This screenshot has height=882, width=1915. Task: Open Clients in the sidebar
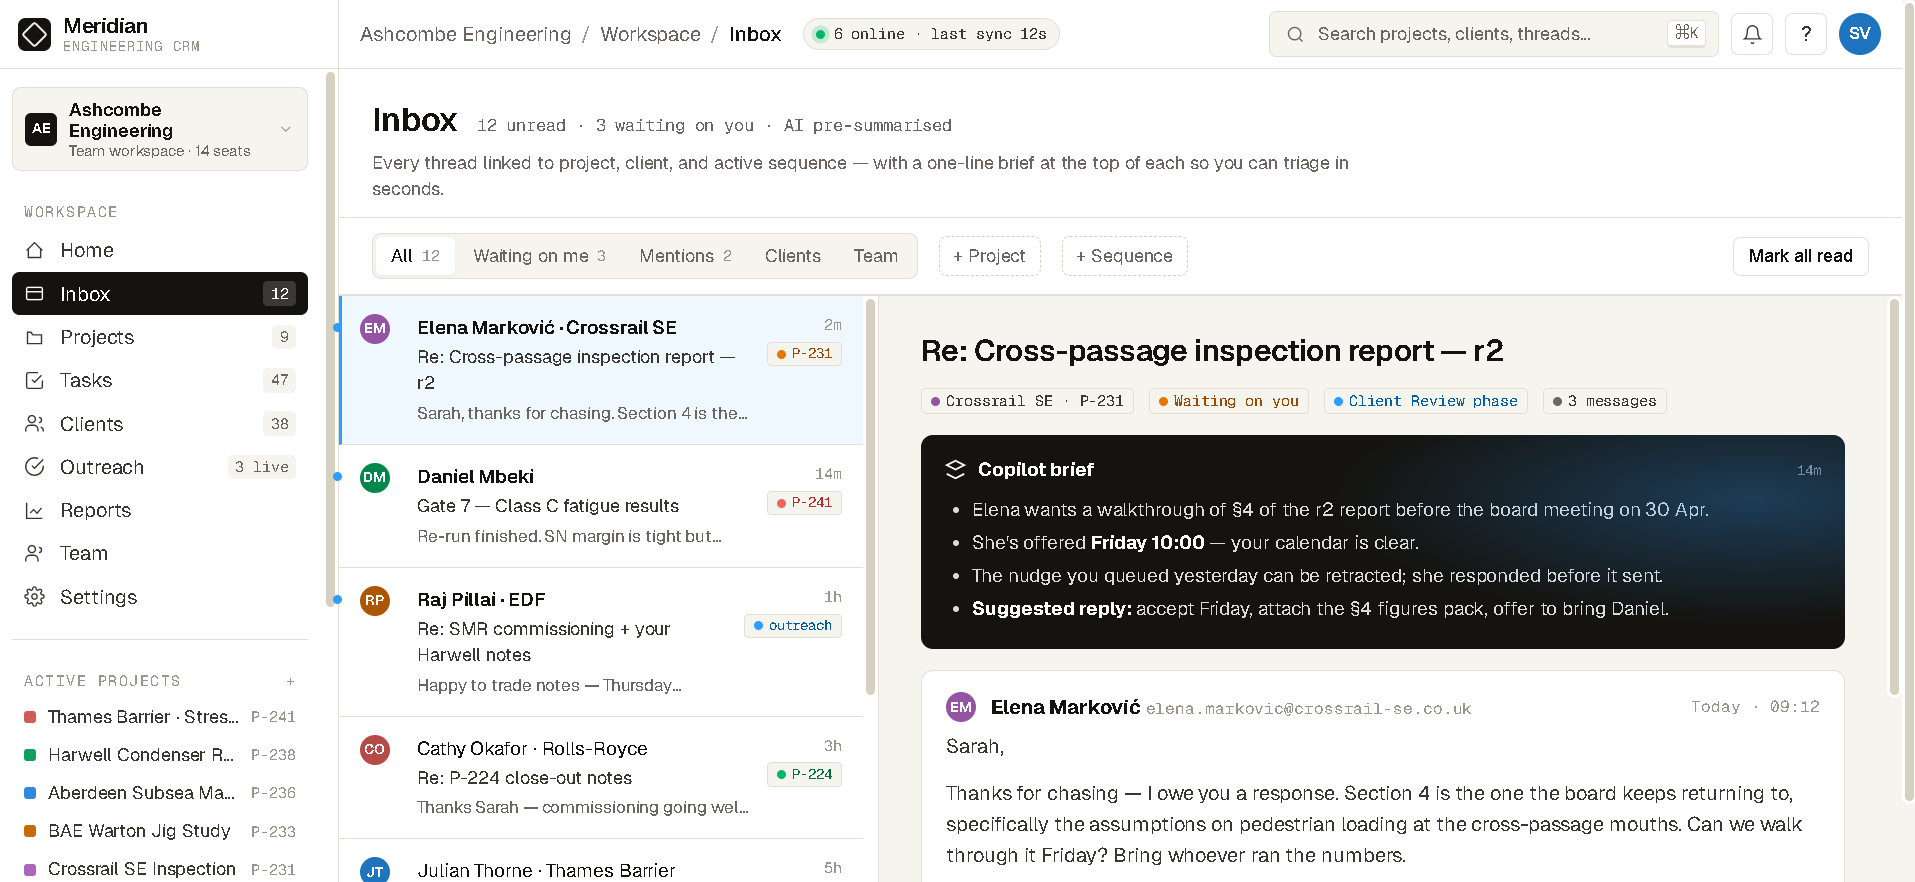(x=160, y=424)
